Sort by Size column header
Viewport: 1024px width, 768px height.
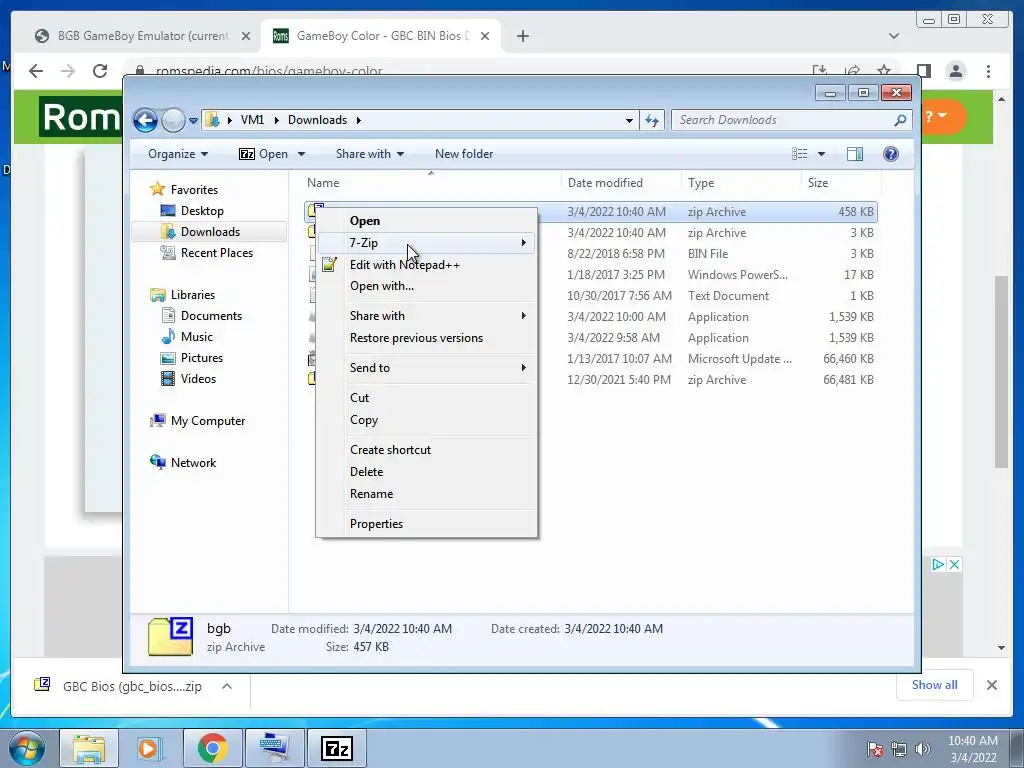tap(840, 184)
